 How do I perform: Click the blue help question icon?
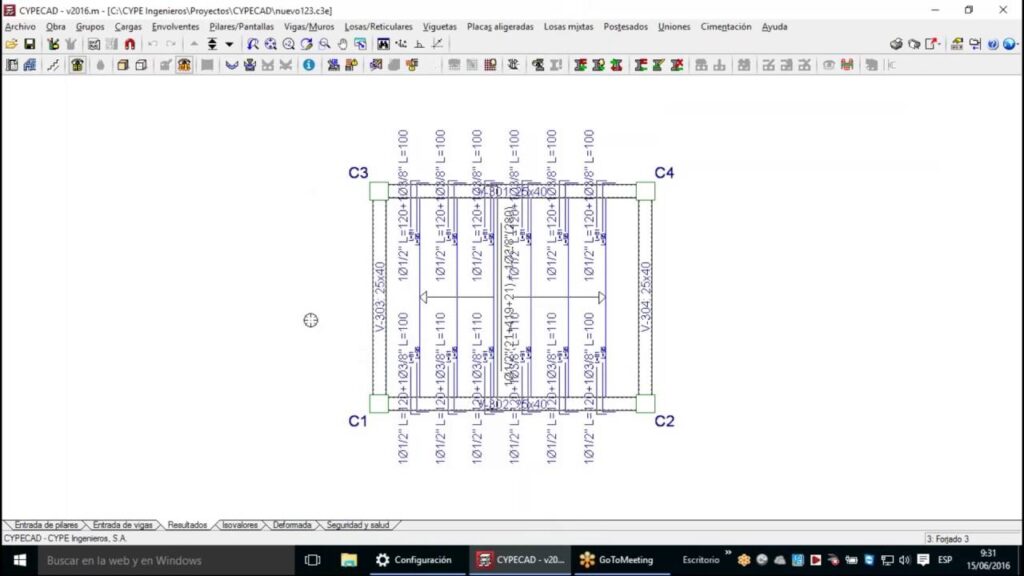pos(993,44)
